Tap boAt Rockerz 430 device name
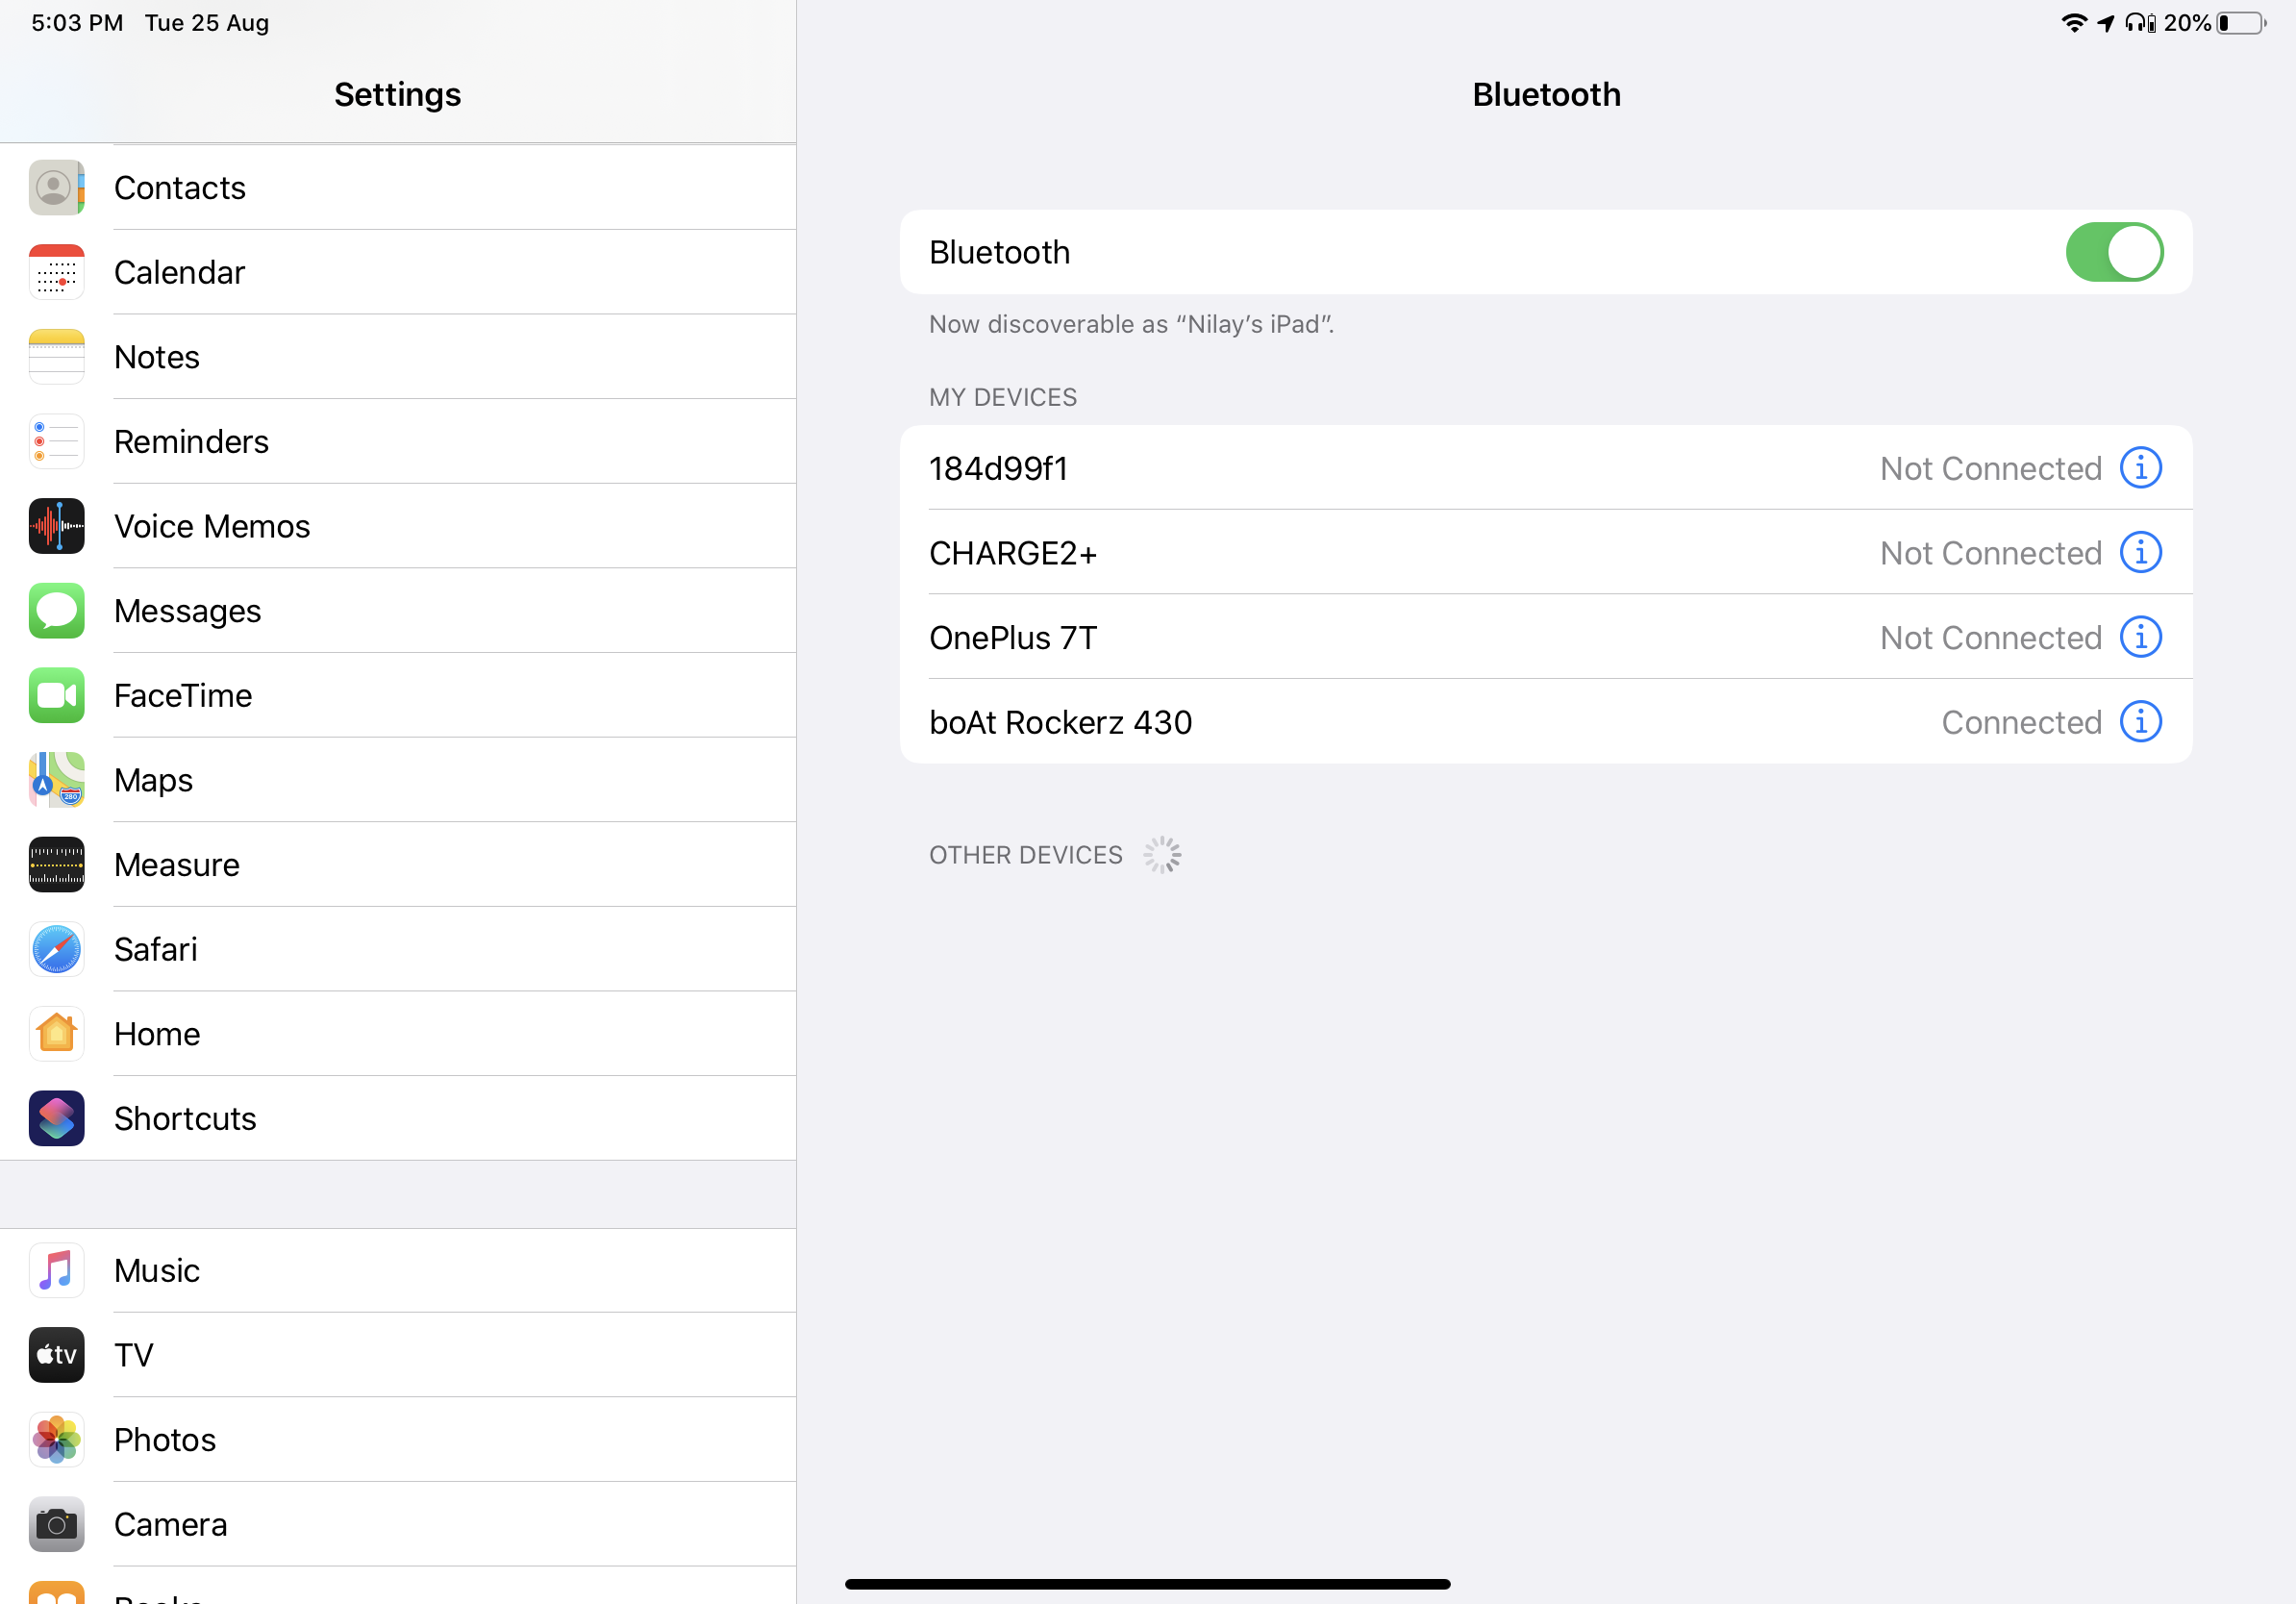 1060,722
